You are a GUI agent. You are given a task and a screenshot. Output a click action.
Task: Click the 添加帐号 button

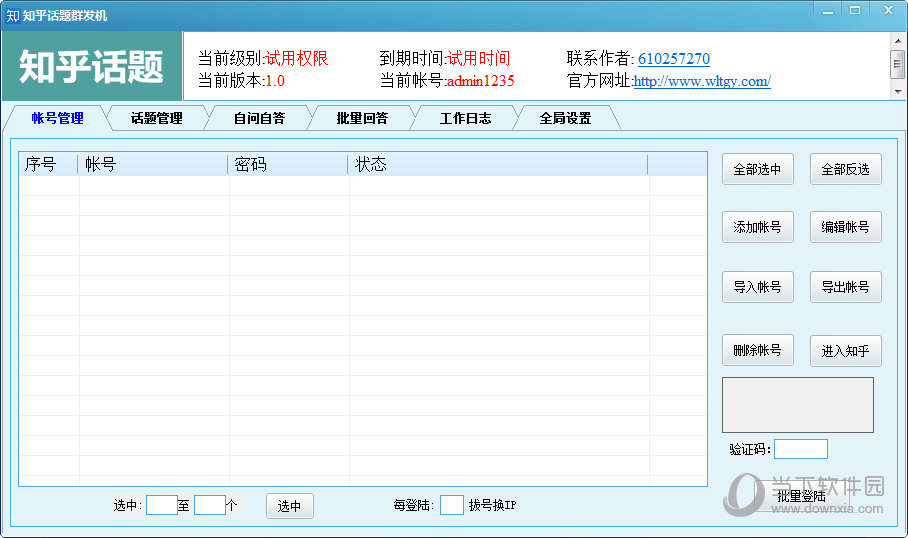(757, 227)
